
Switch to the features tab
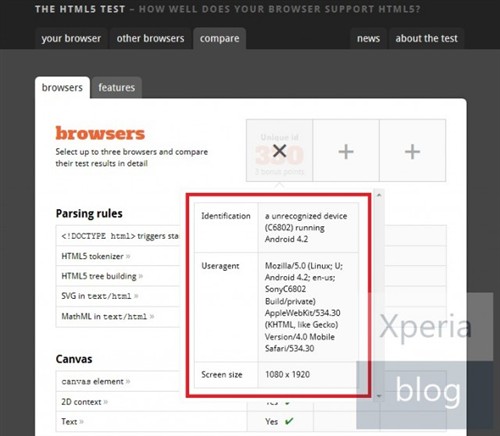(117, 87)
